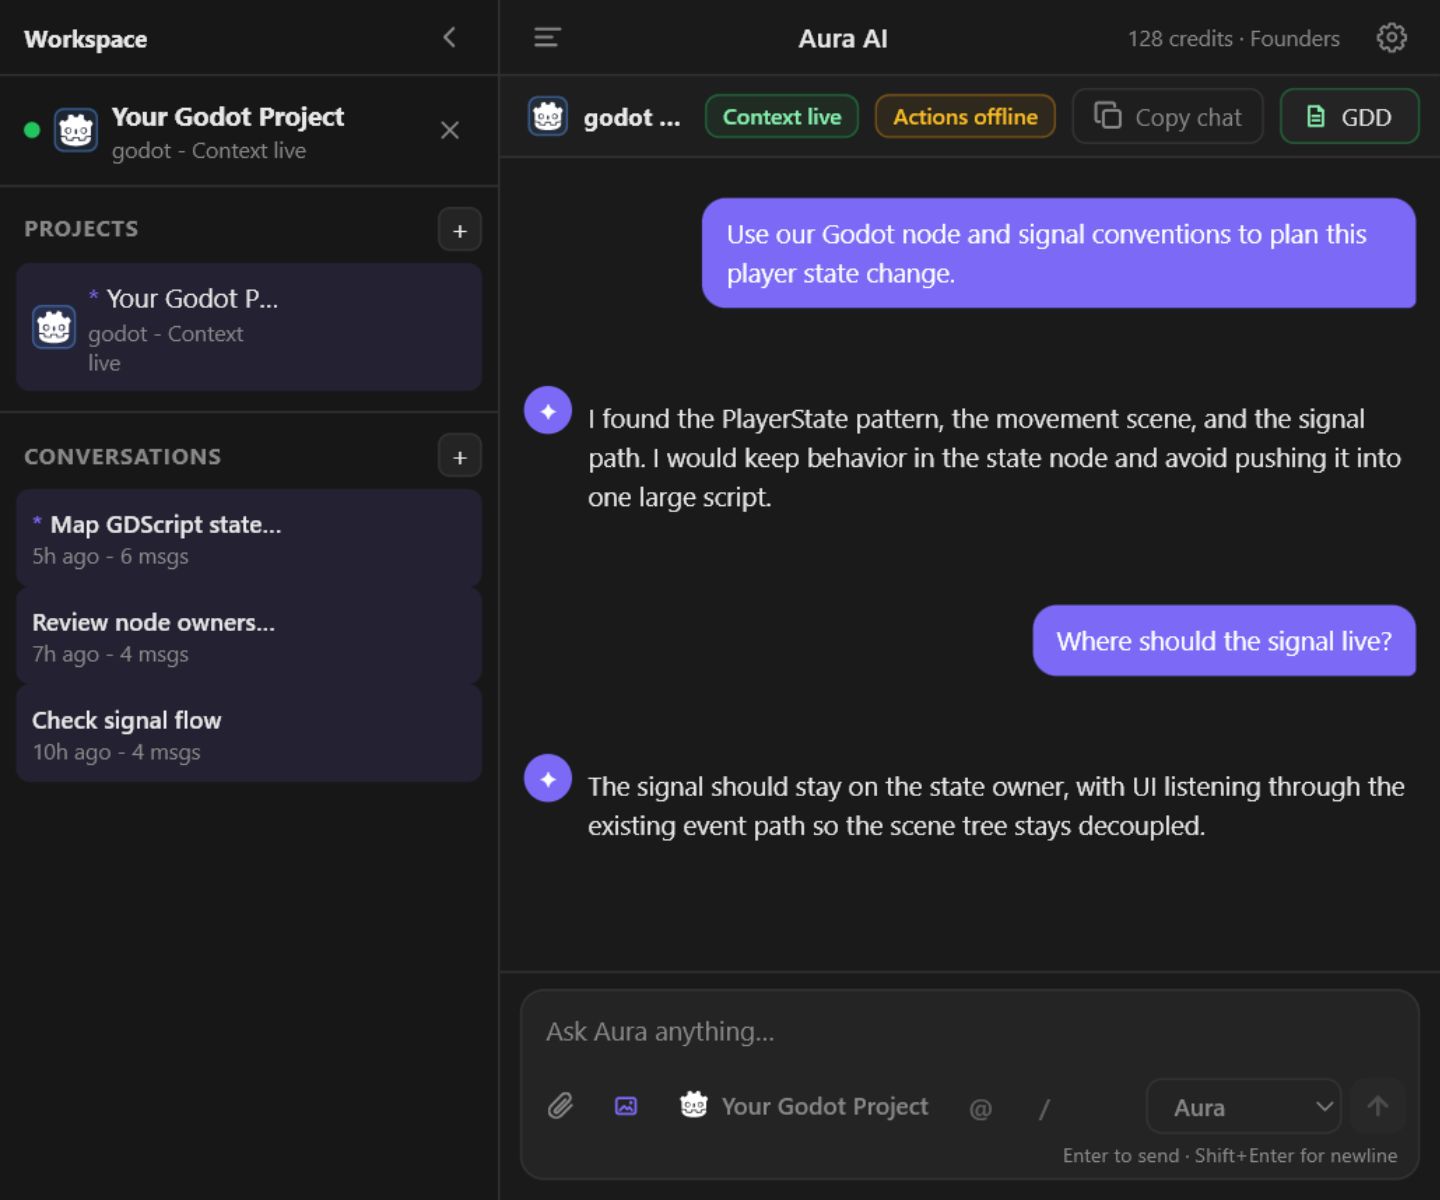Click the Where should the signal live? message
The width and height of the screenshot is (1440, 1200).
coord(1224,641)
